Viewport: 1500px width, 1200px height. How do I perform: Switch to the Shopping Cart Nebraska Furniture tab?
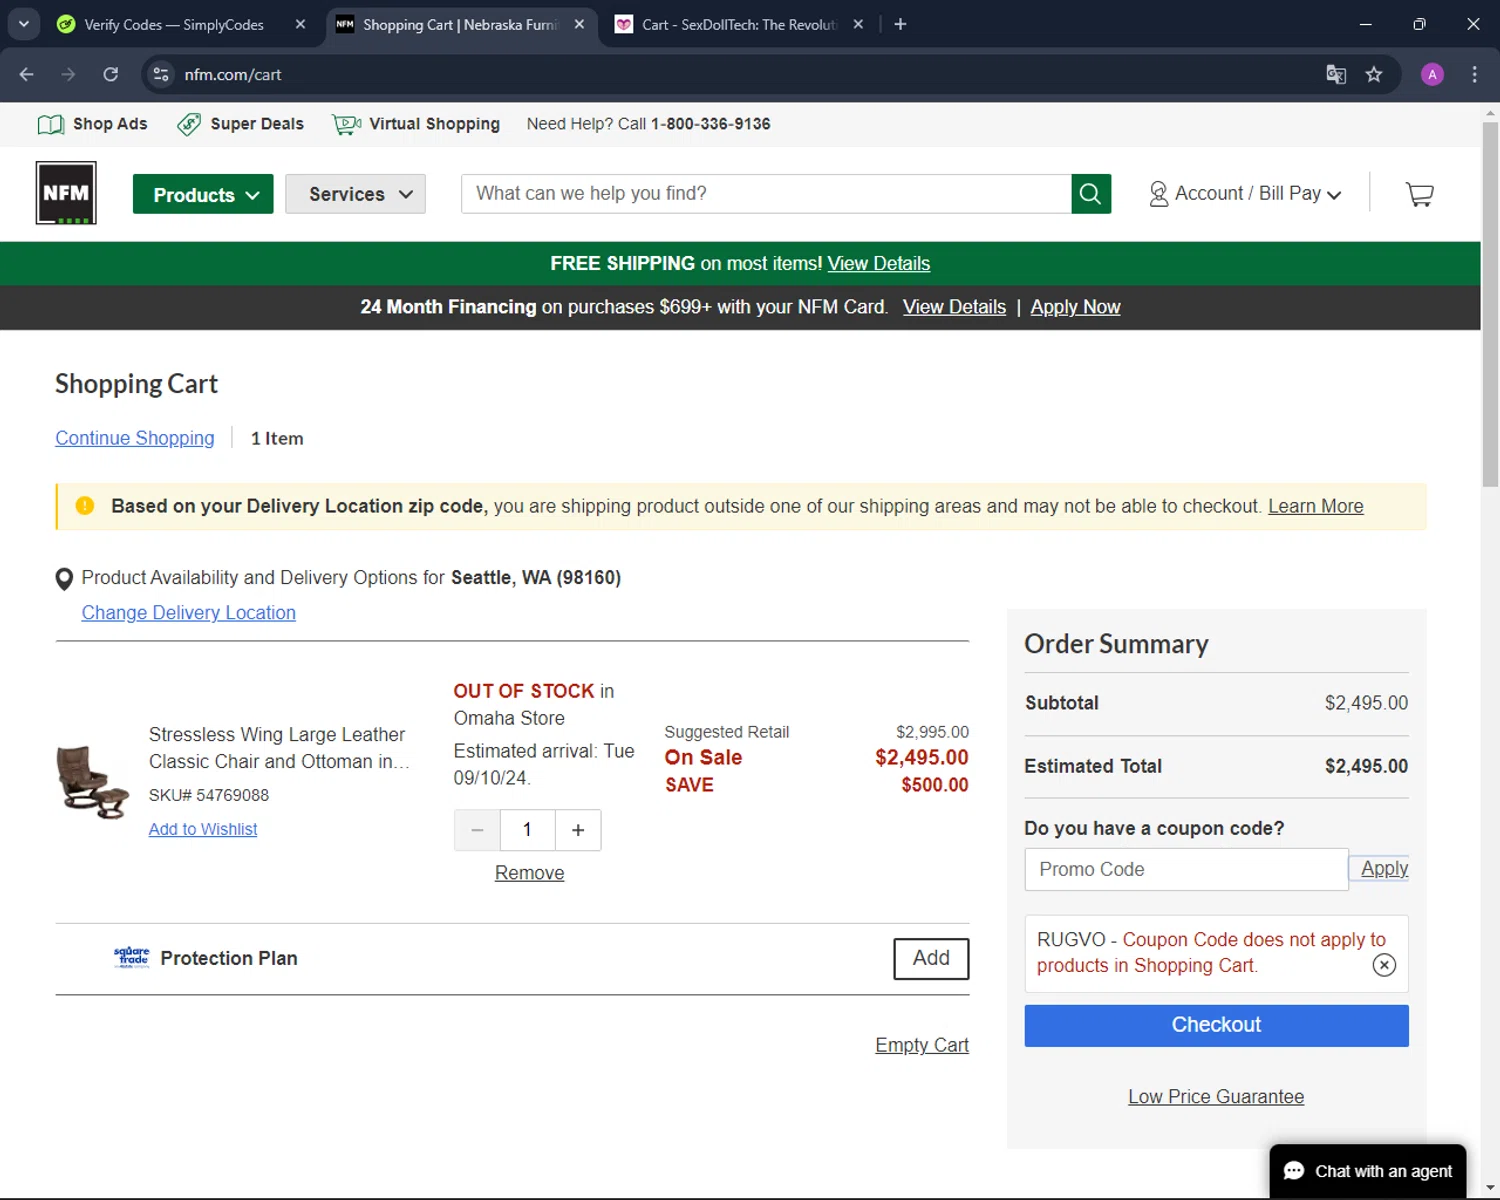(x=460, y=24)
